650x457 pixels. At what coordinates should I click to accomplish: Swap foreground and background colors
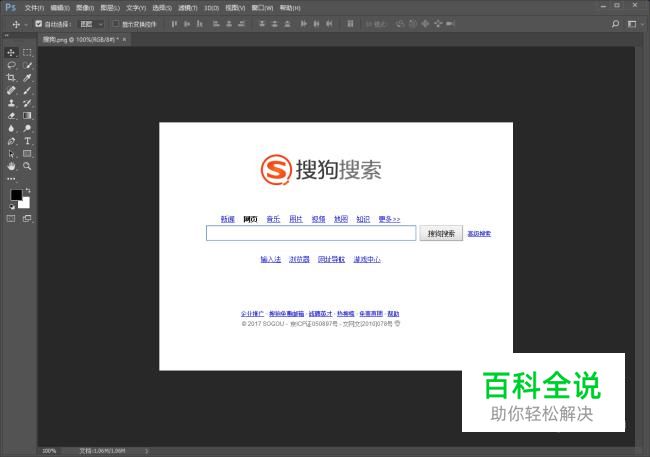[28, 190]
